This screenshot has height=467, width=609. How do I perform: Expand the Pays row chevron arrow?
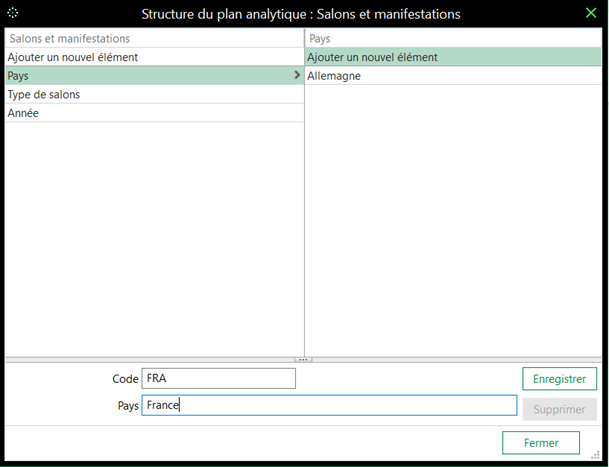pyautogui.click(x=296, y=76)
